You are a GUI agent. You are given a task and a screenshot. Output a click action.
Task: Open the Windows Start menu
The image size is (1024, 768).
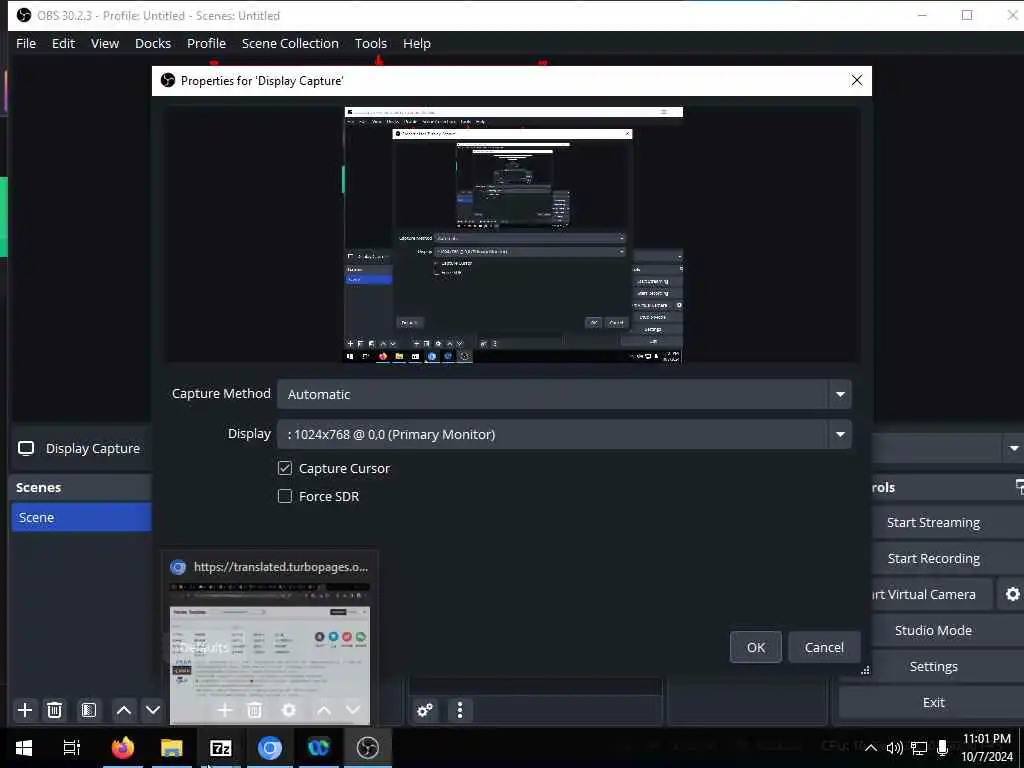coord(24,747)
